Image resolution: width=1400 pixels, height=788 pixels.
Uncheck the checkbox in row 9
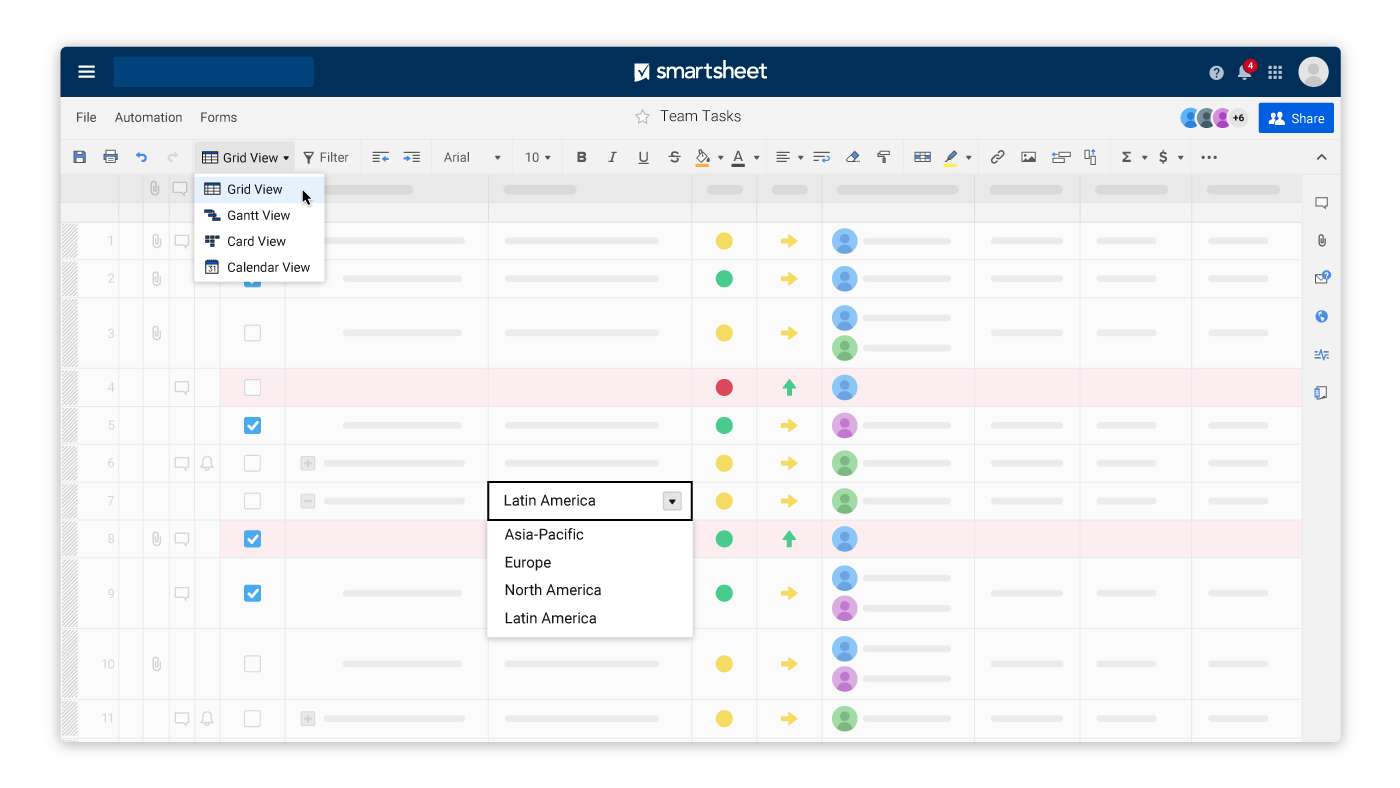point(252,593)
